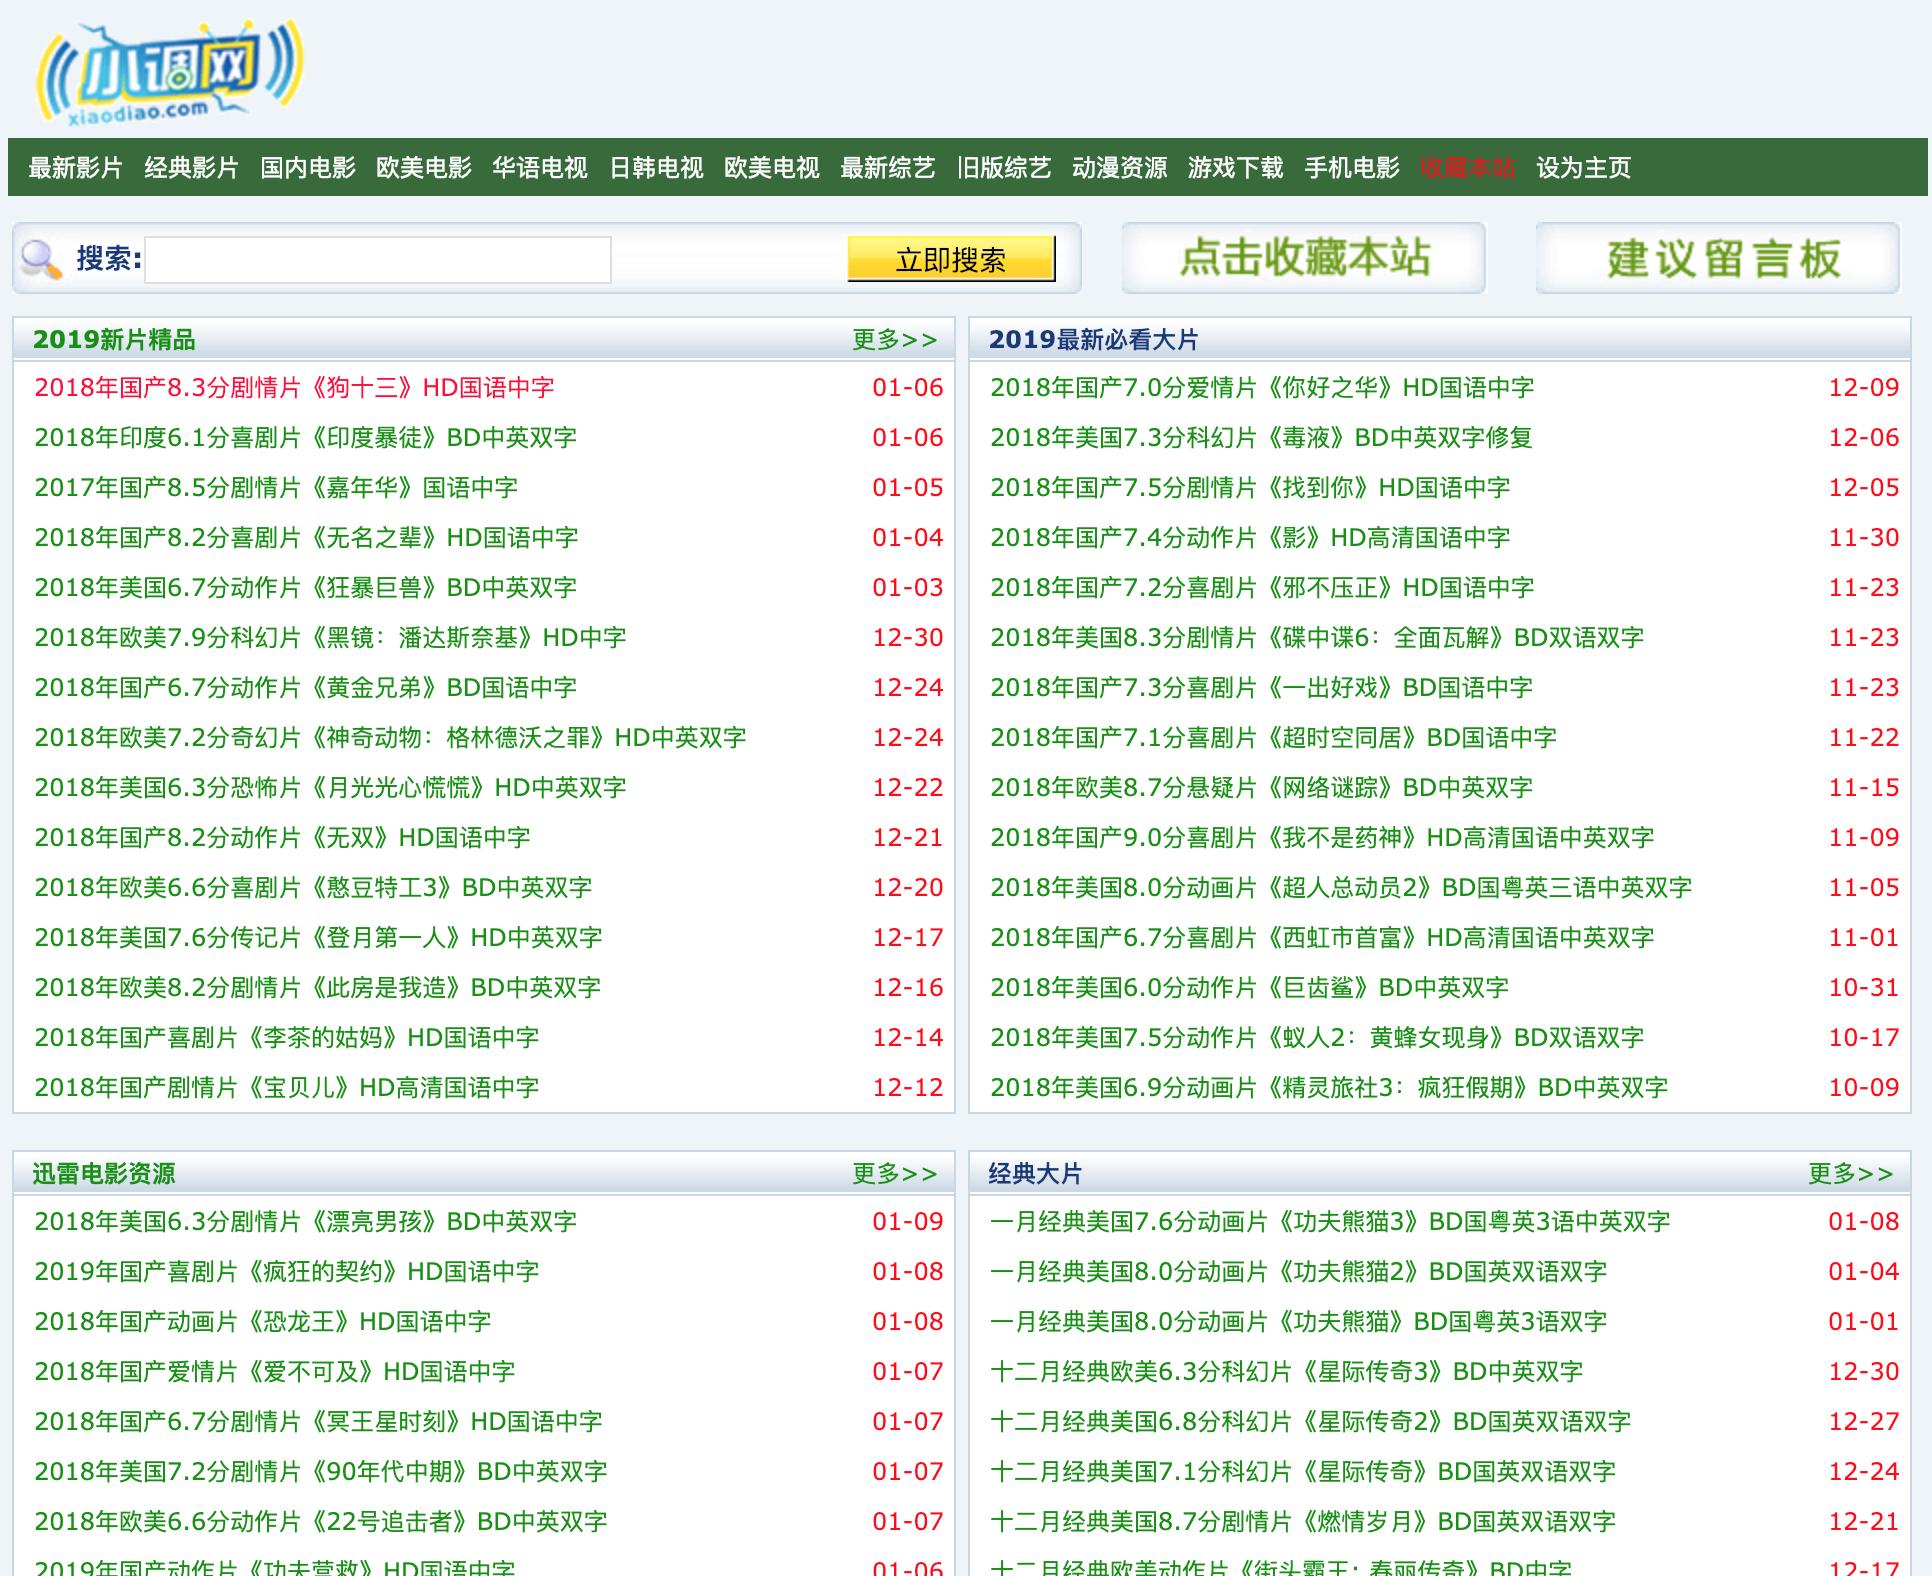Viewport: 1932px width, 1576px height.
Task: Open the 动漫资源 section
Action: coord(1120,168)
